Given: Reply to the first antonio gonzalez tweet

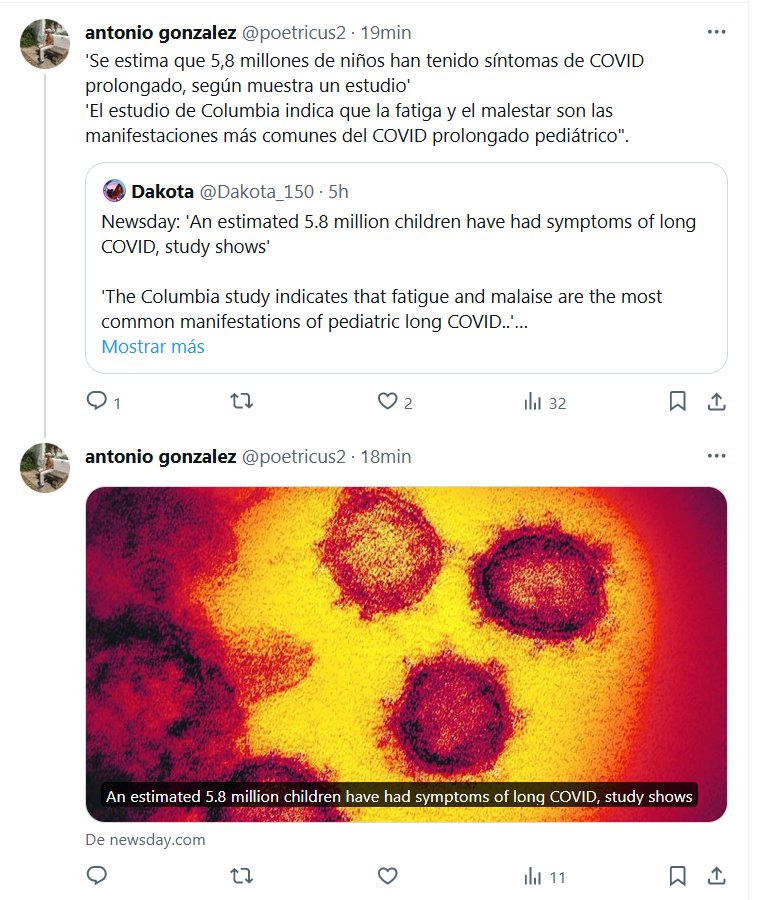Looking at the screenshot, I should click(97, 402).
